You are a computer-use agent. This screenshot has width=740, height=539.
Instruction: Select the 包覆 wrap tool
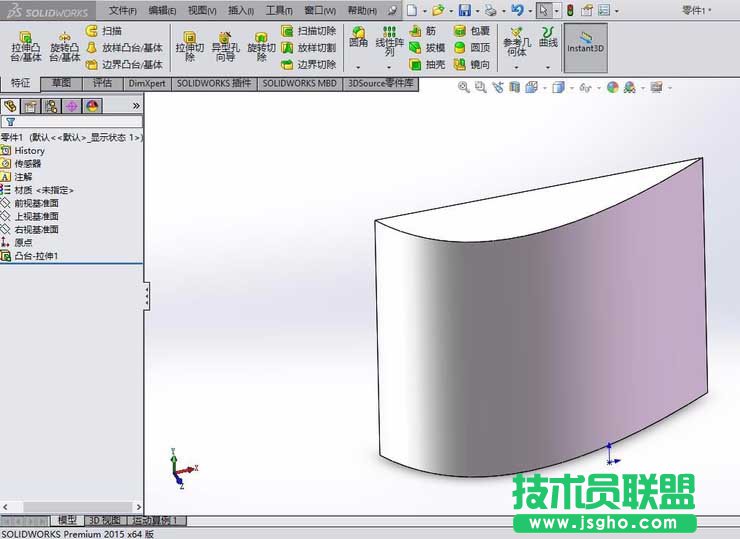tap(471, 31)
